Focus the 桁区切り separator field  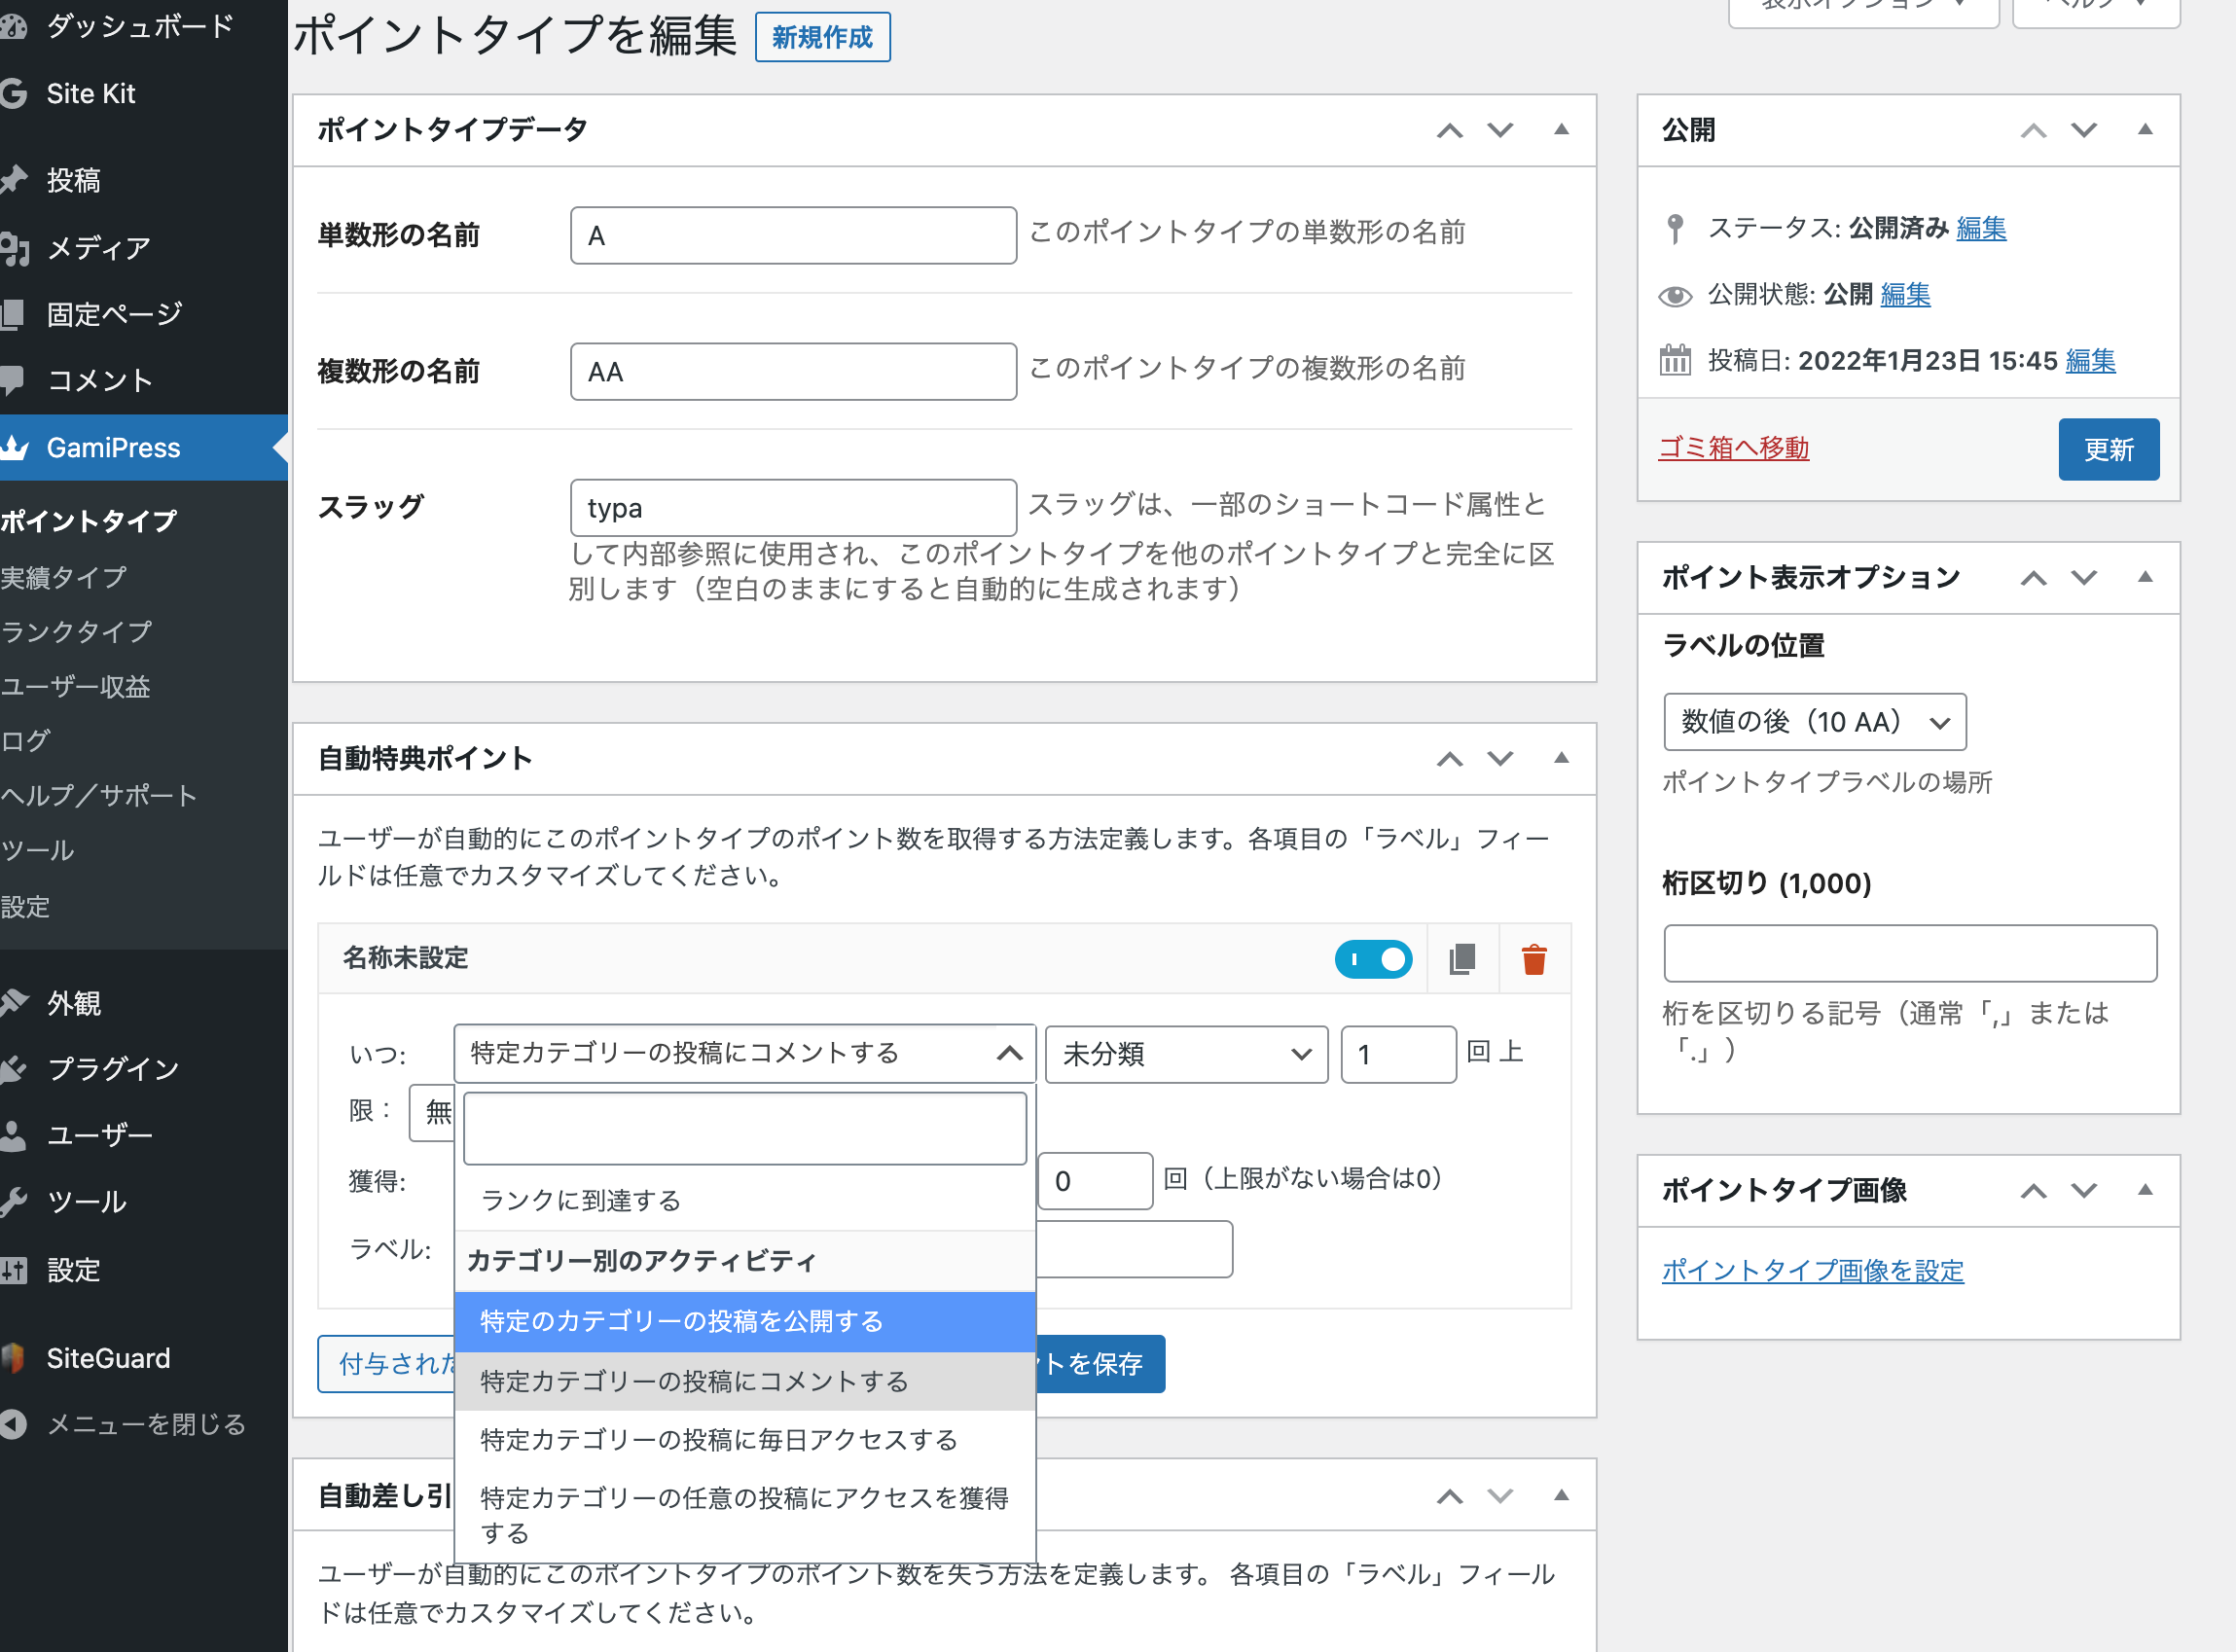1910,953
